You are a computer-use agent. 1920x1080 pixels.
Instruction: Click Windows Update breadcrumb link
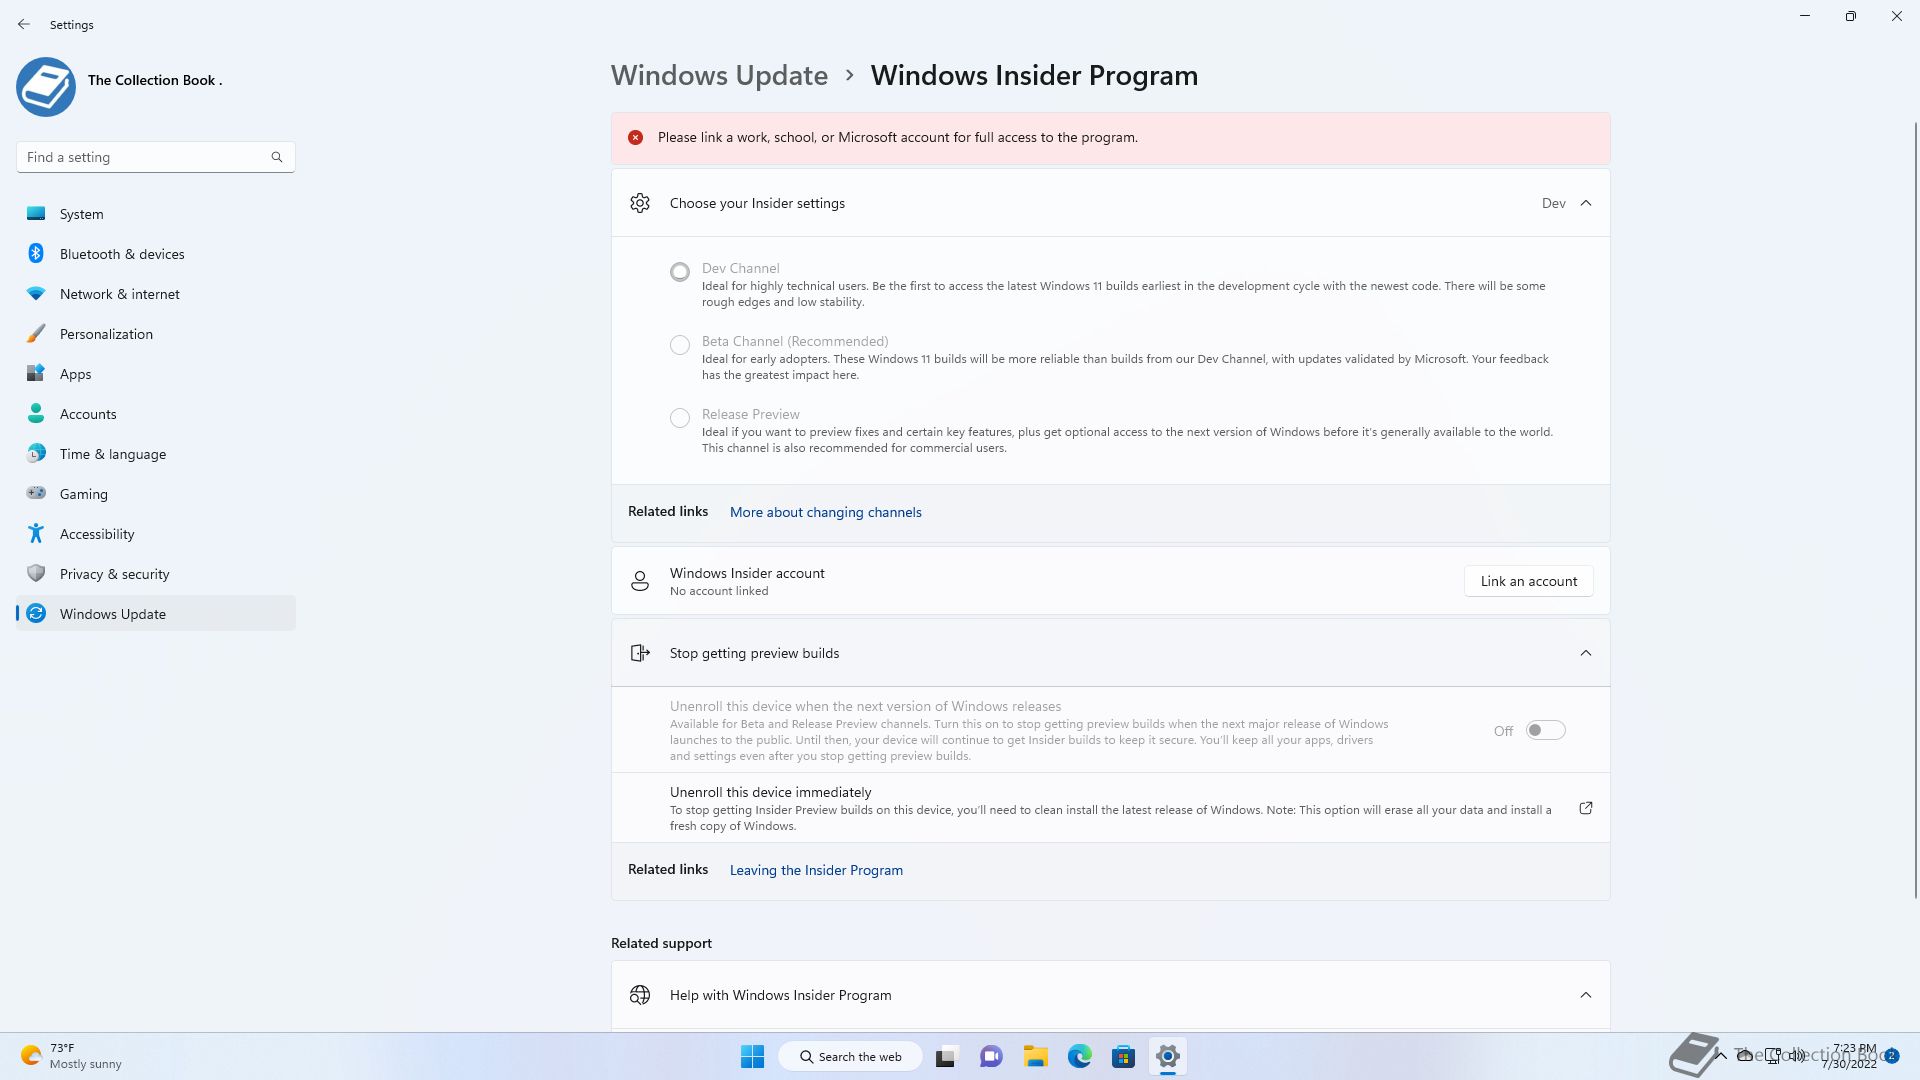[x=719, y=75]
